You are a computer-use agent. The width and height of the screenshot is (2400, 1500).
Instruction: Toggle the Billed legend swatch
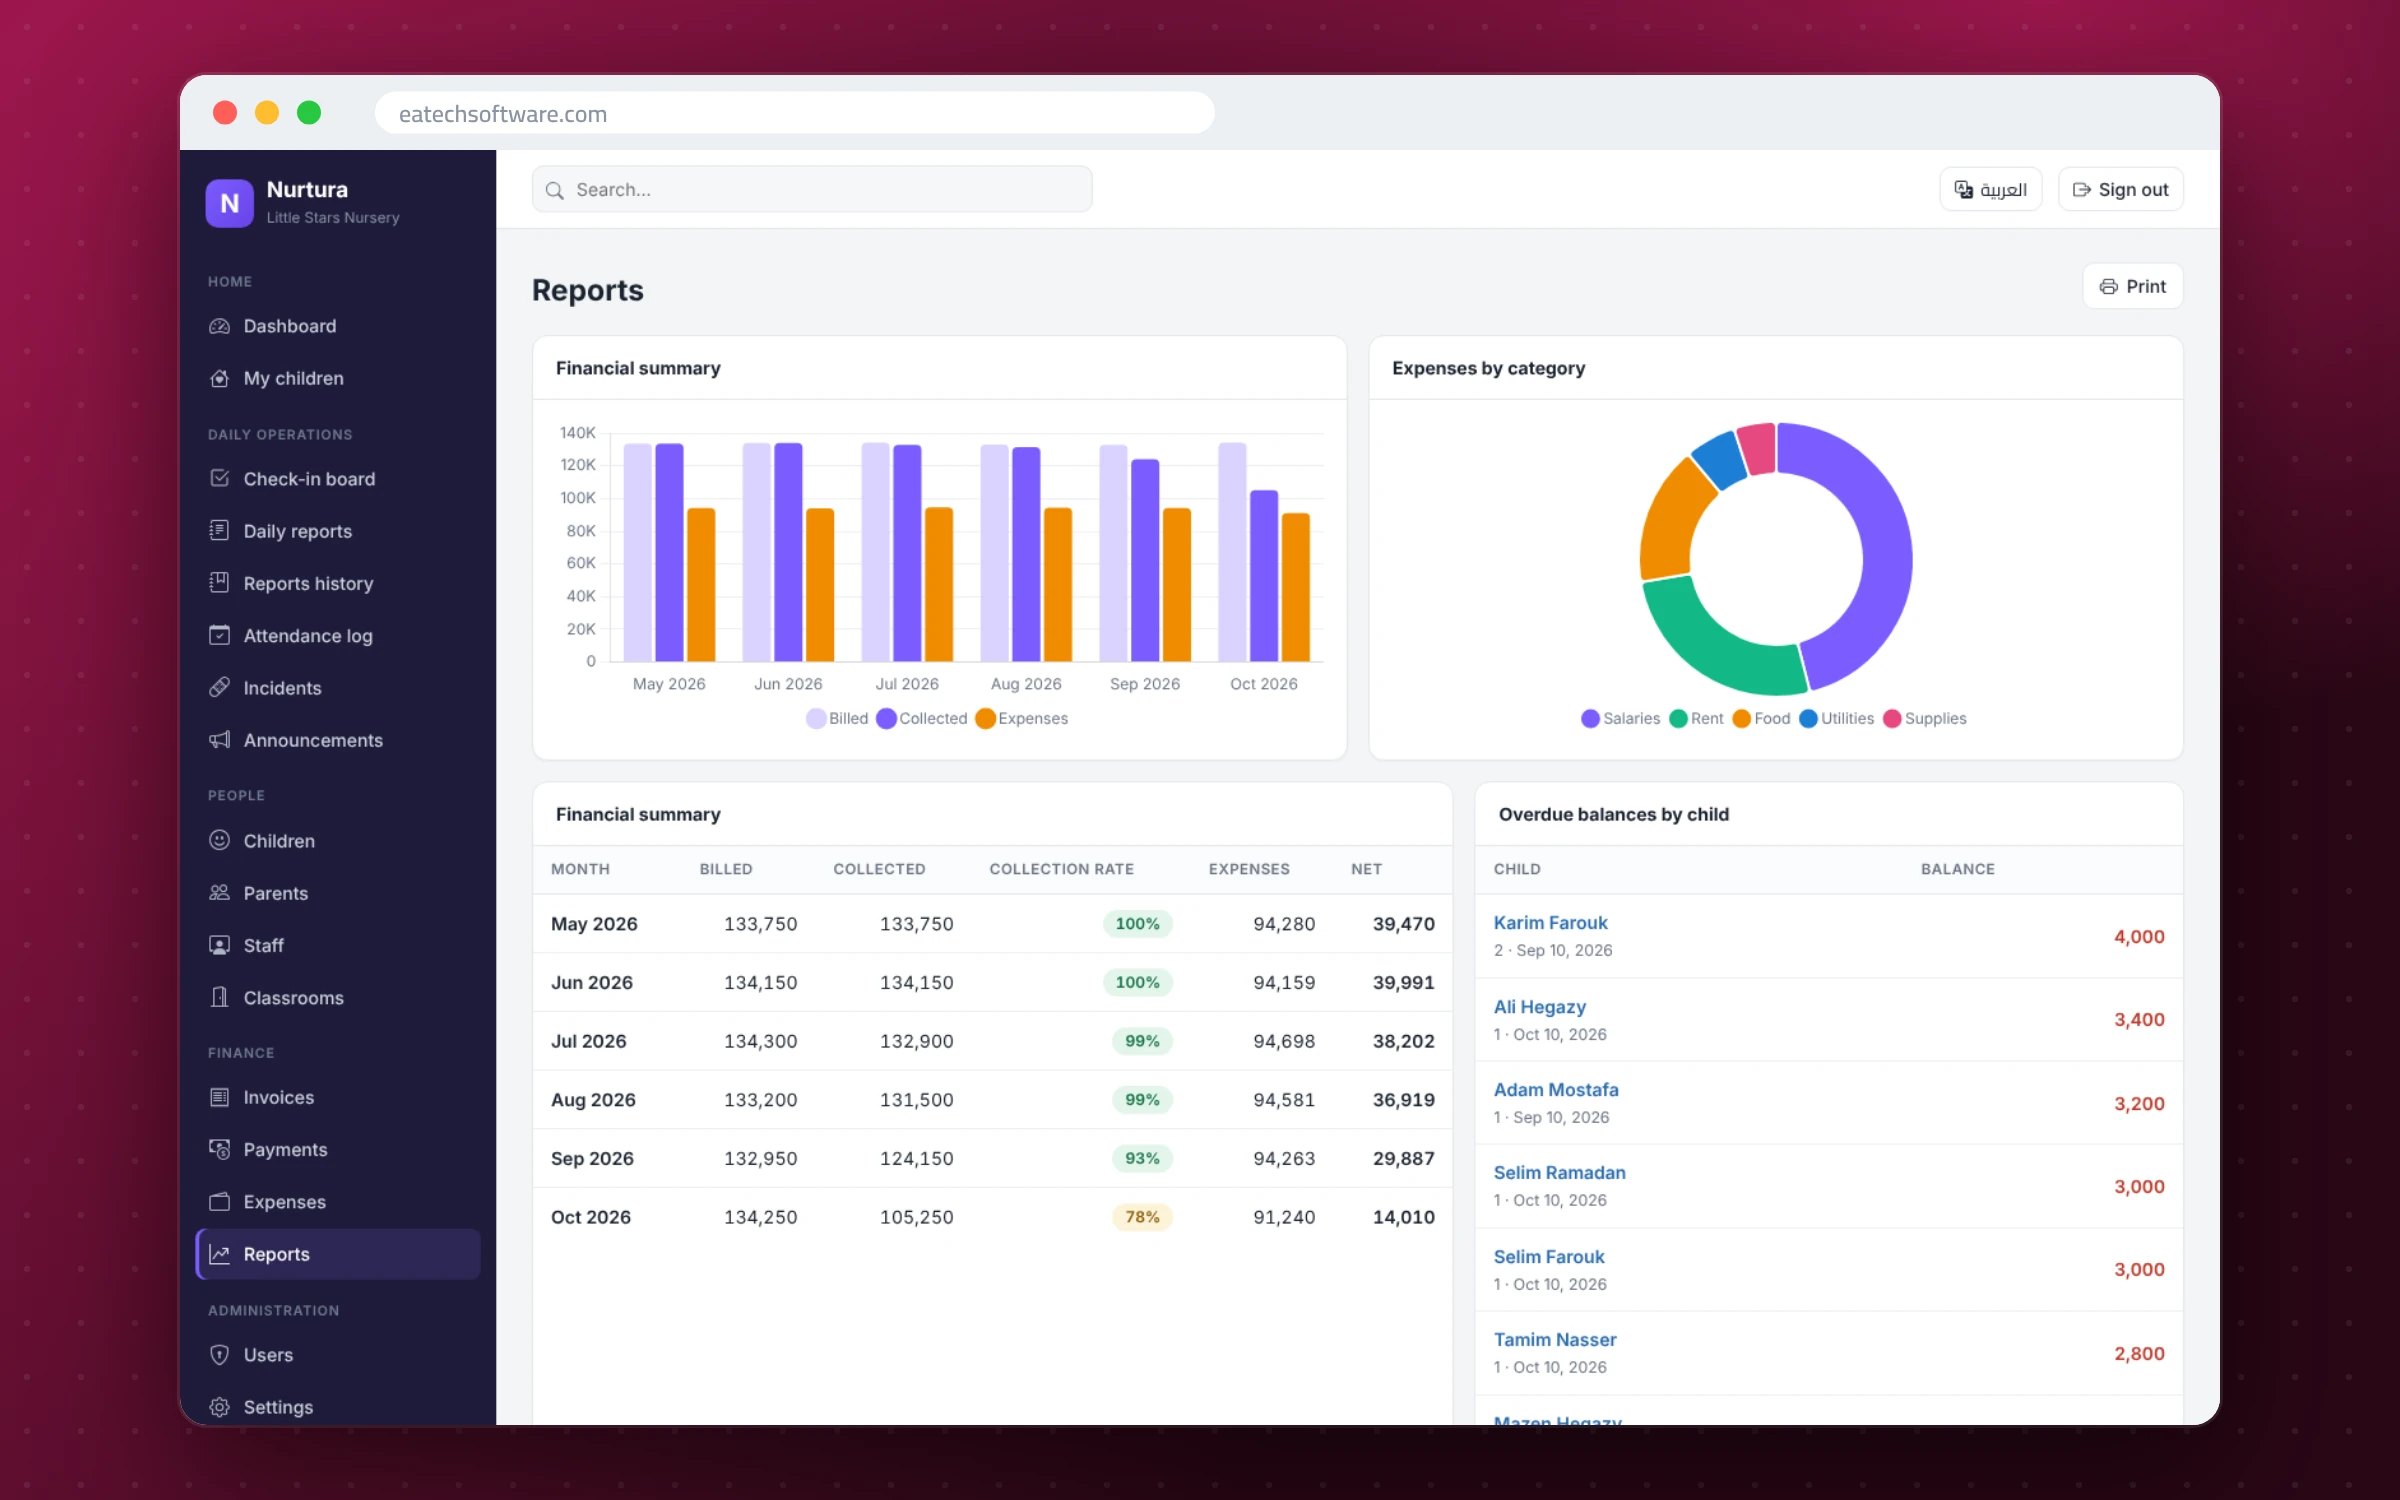pyautogui.click(x=816, y=718)
